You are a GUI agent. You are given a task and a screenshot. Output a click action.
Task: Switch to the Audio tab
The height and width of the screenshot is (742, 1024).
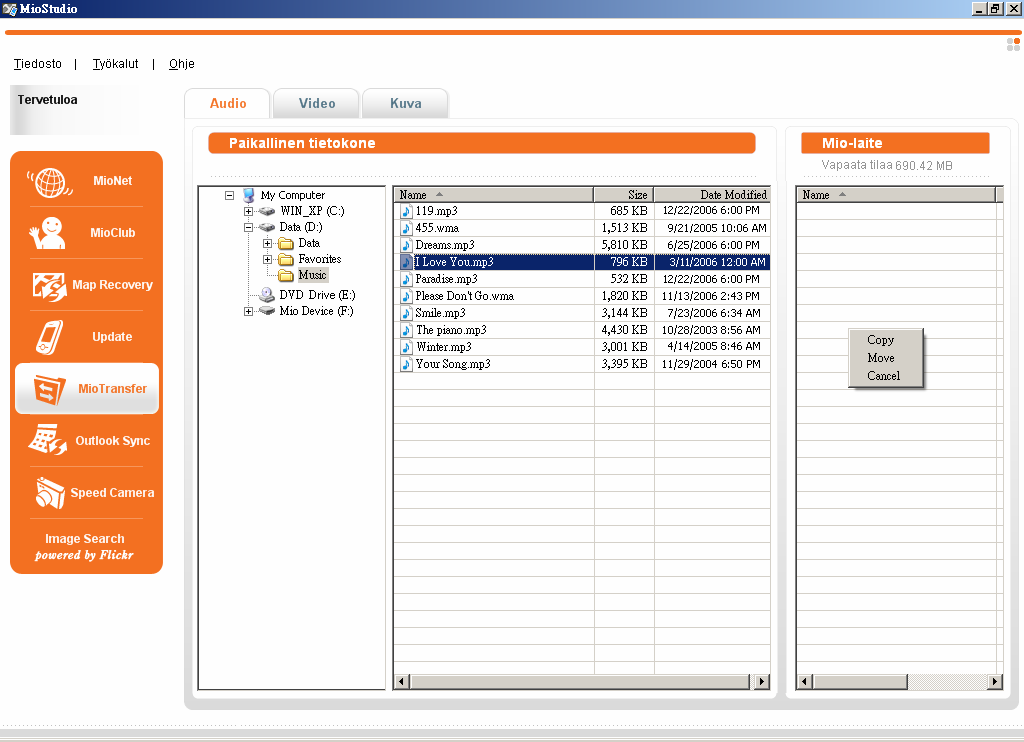(228, 103)
